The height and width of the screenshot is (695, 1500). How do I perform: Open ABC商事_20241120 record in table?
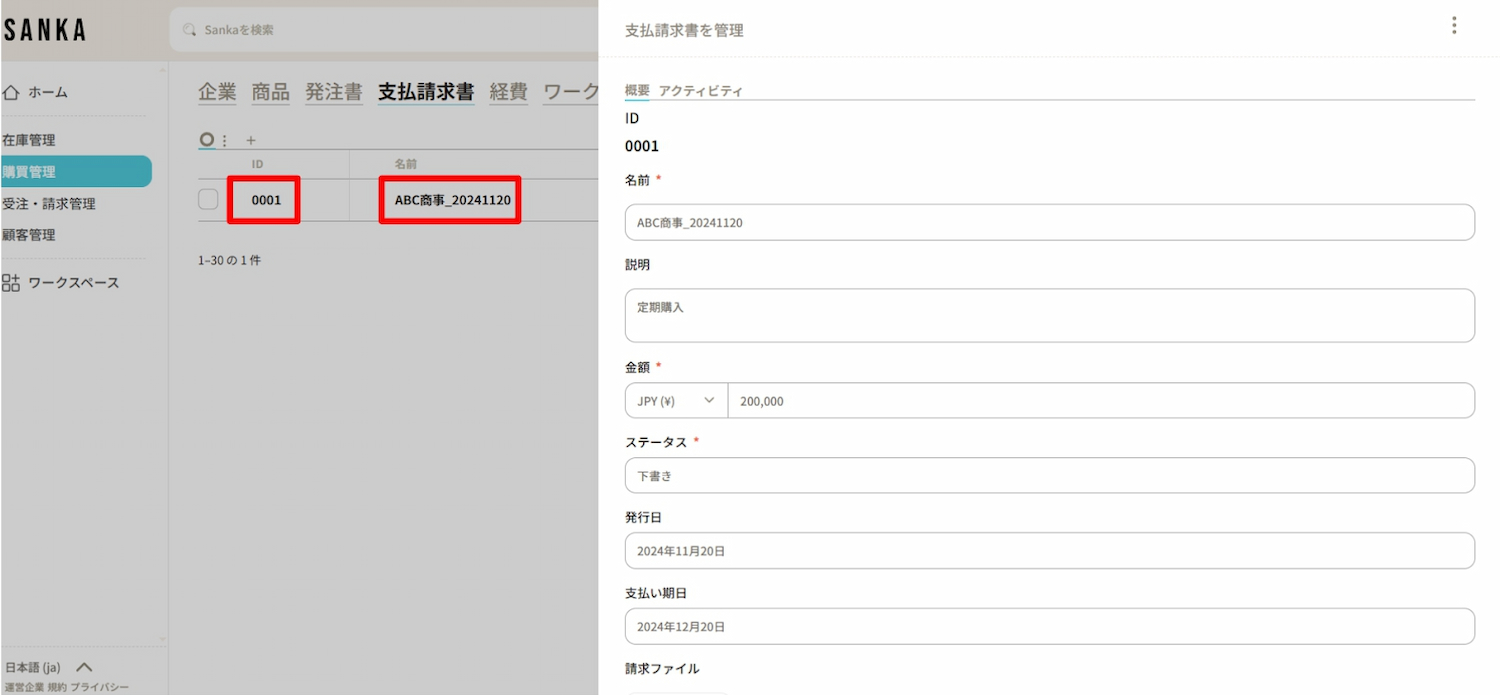(x=452, y=200)
